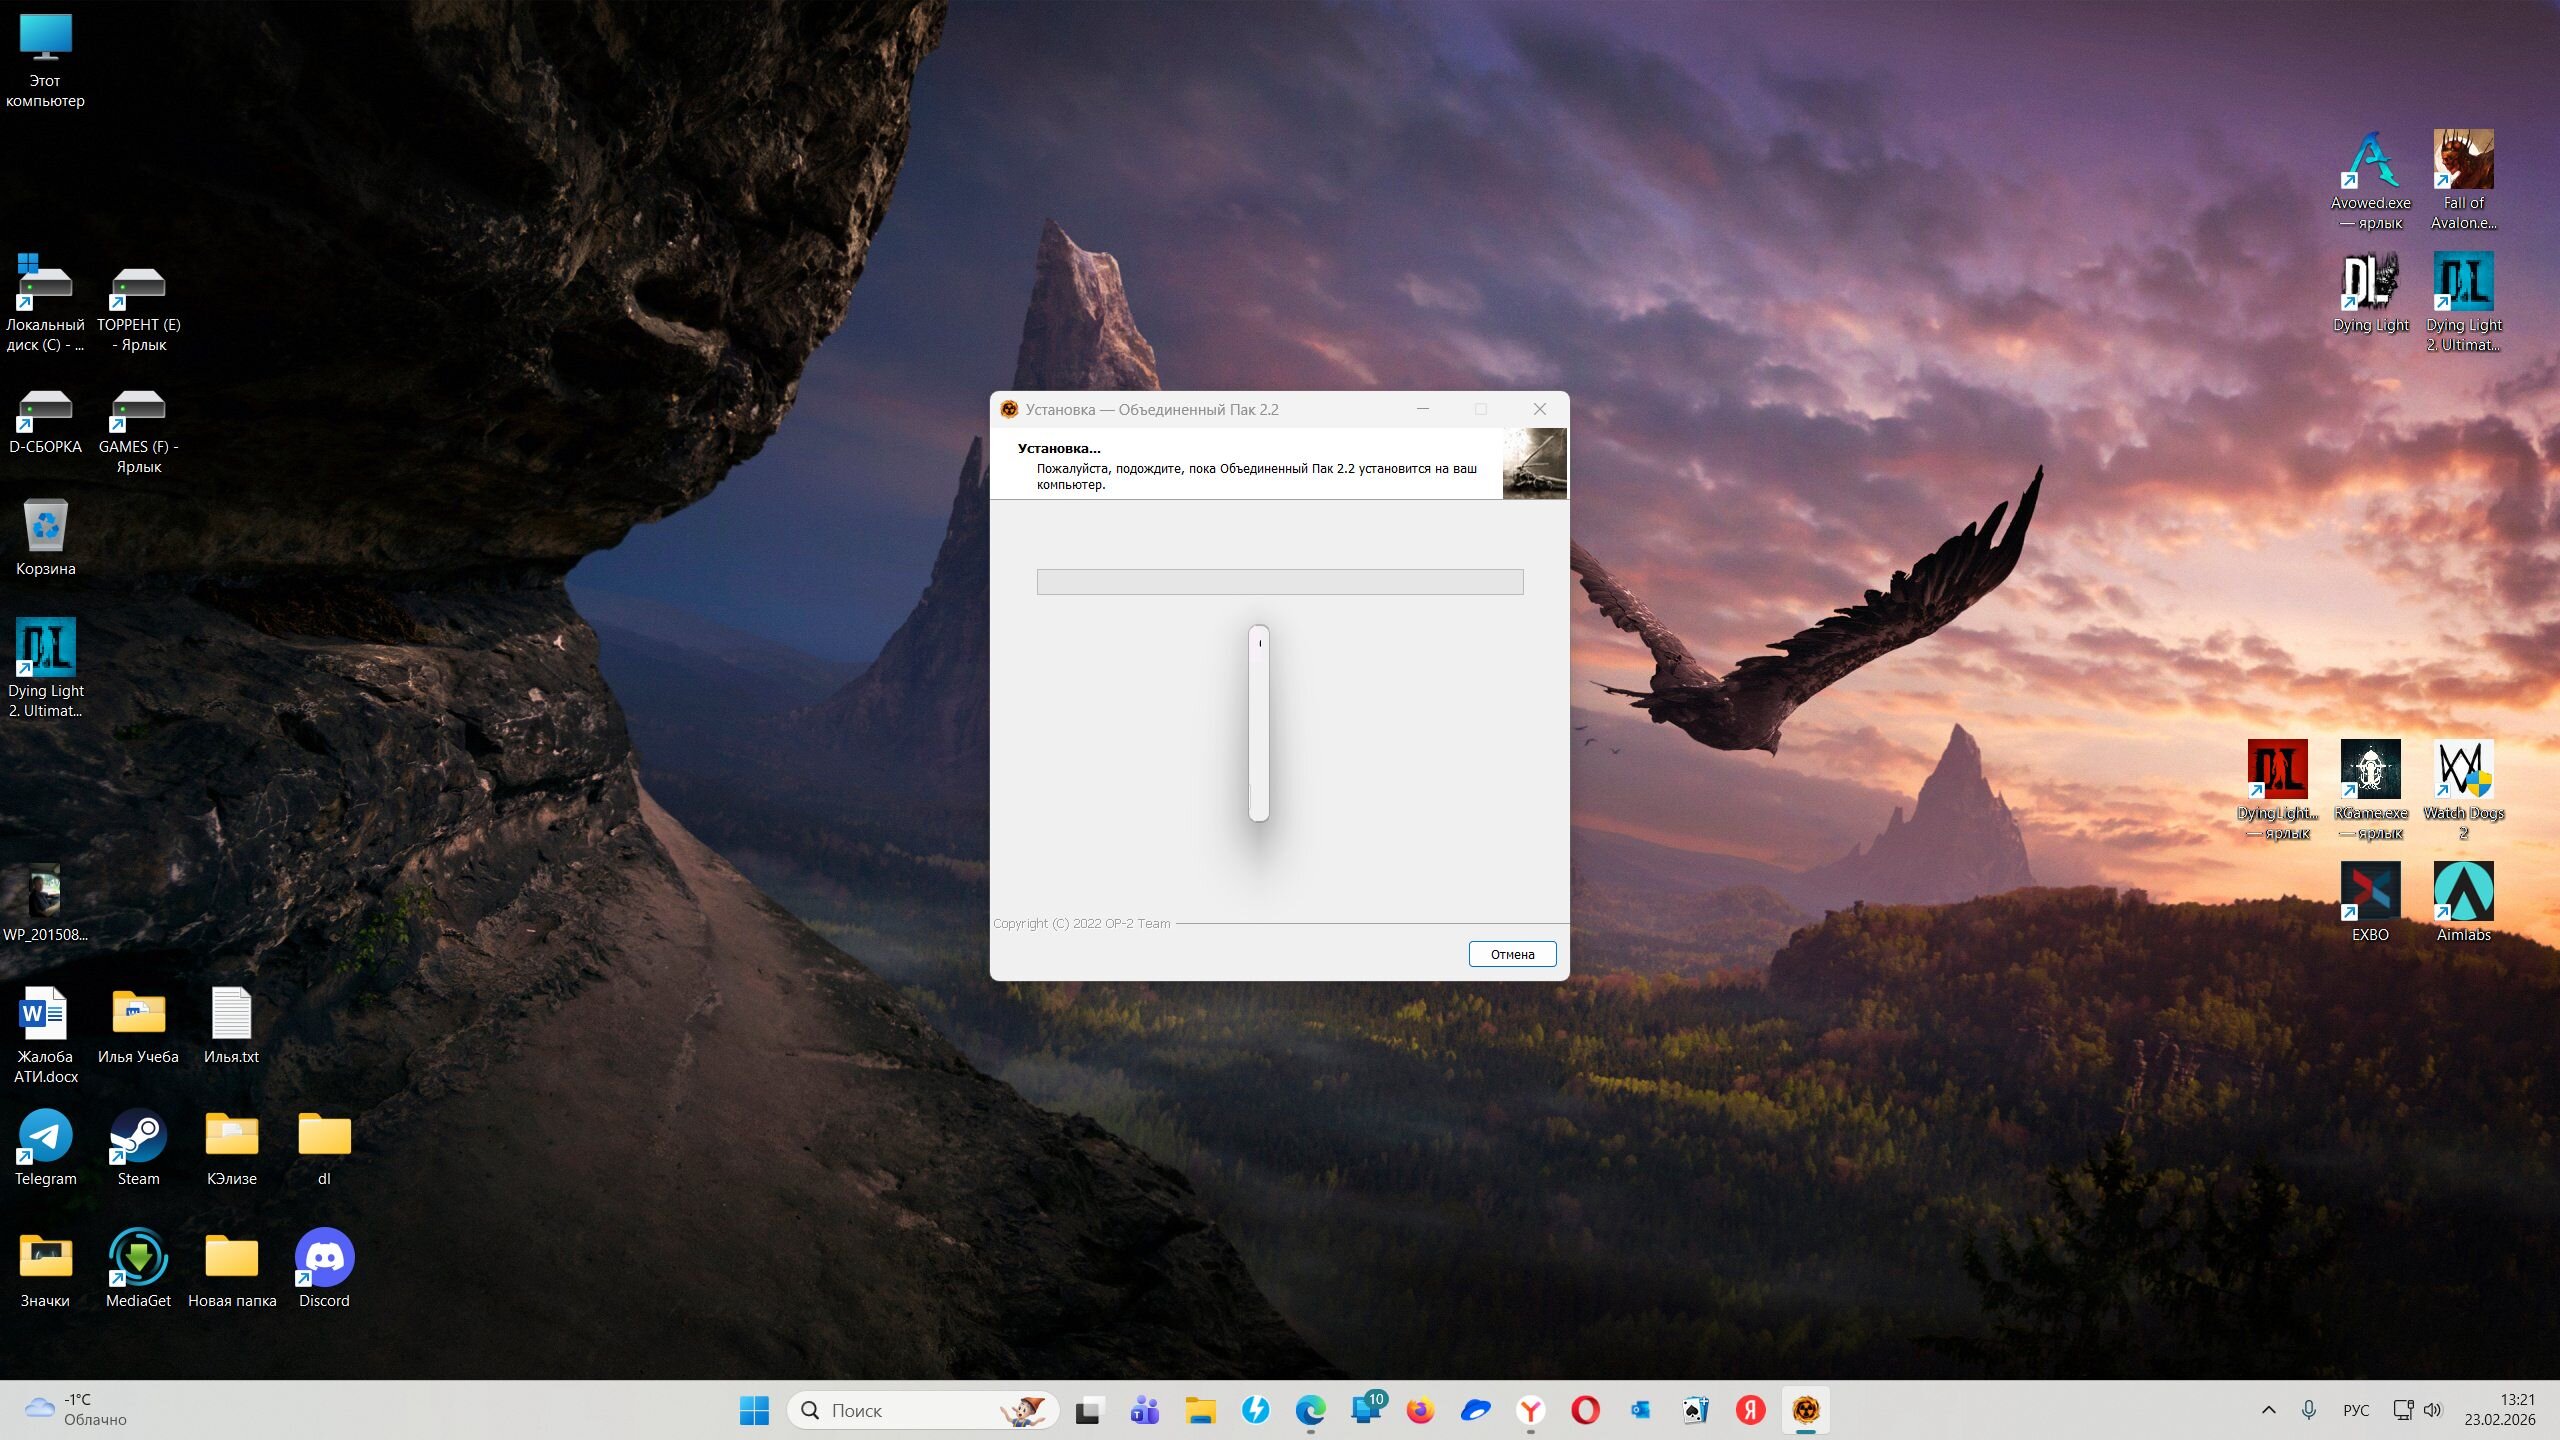Select Watch Dogs 2 desktop shortcut
Viewport: 2560px width, 1440px height.
[x=2463, y=771]
